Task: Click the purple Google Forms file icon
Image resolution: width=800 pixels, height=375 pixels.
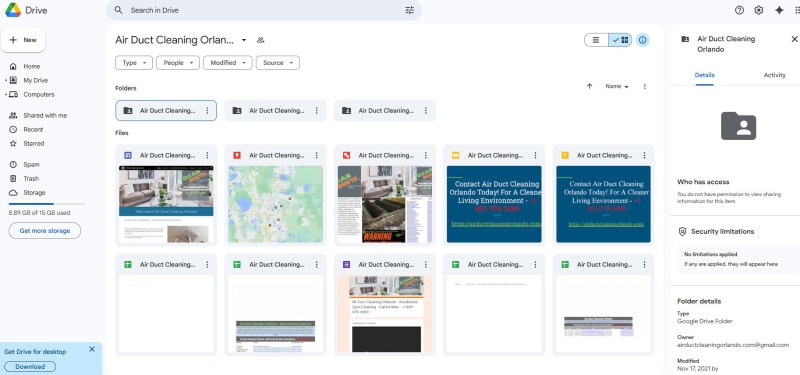Action: tap(346, 264)
